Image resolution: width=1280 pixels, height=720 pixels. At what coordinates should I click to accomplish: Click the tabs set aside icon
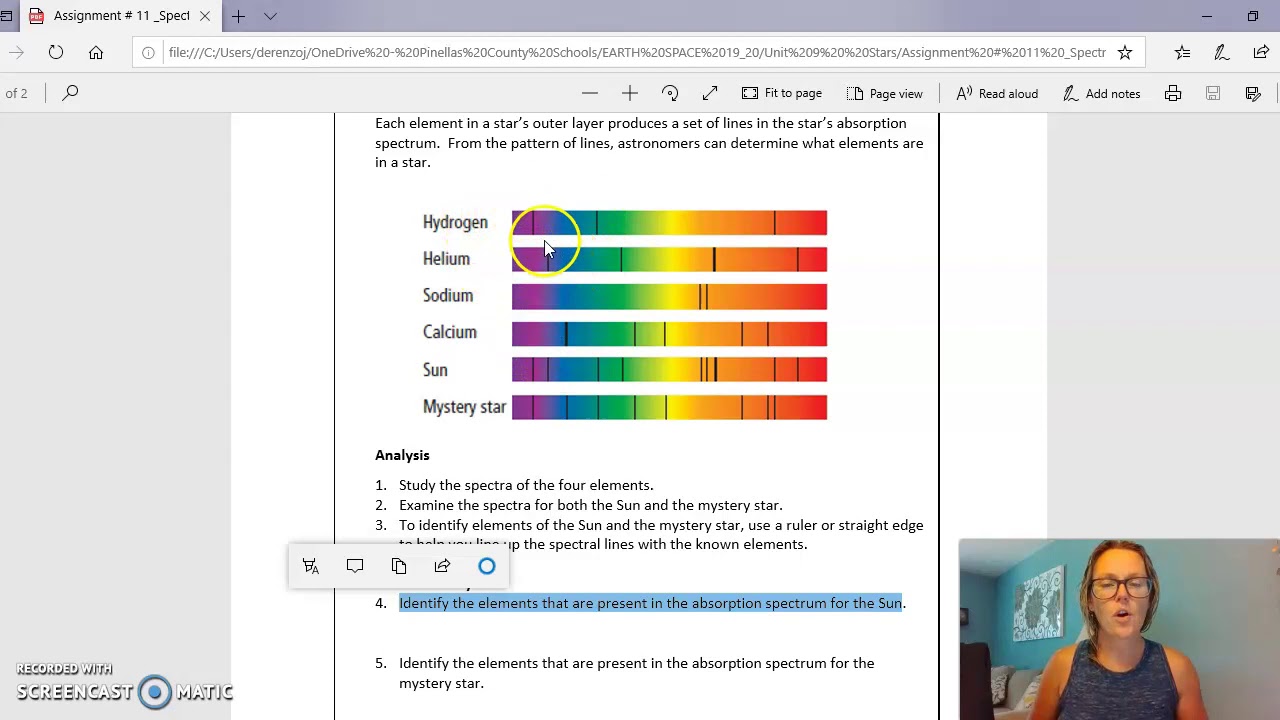tap(7, 16)
